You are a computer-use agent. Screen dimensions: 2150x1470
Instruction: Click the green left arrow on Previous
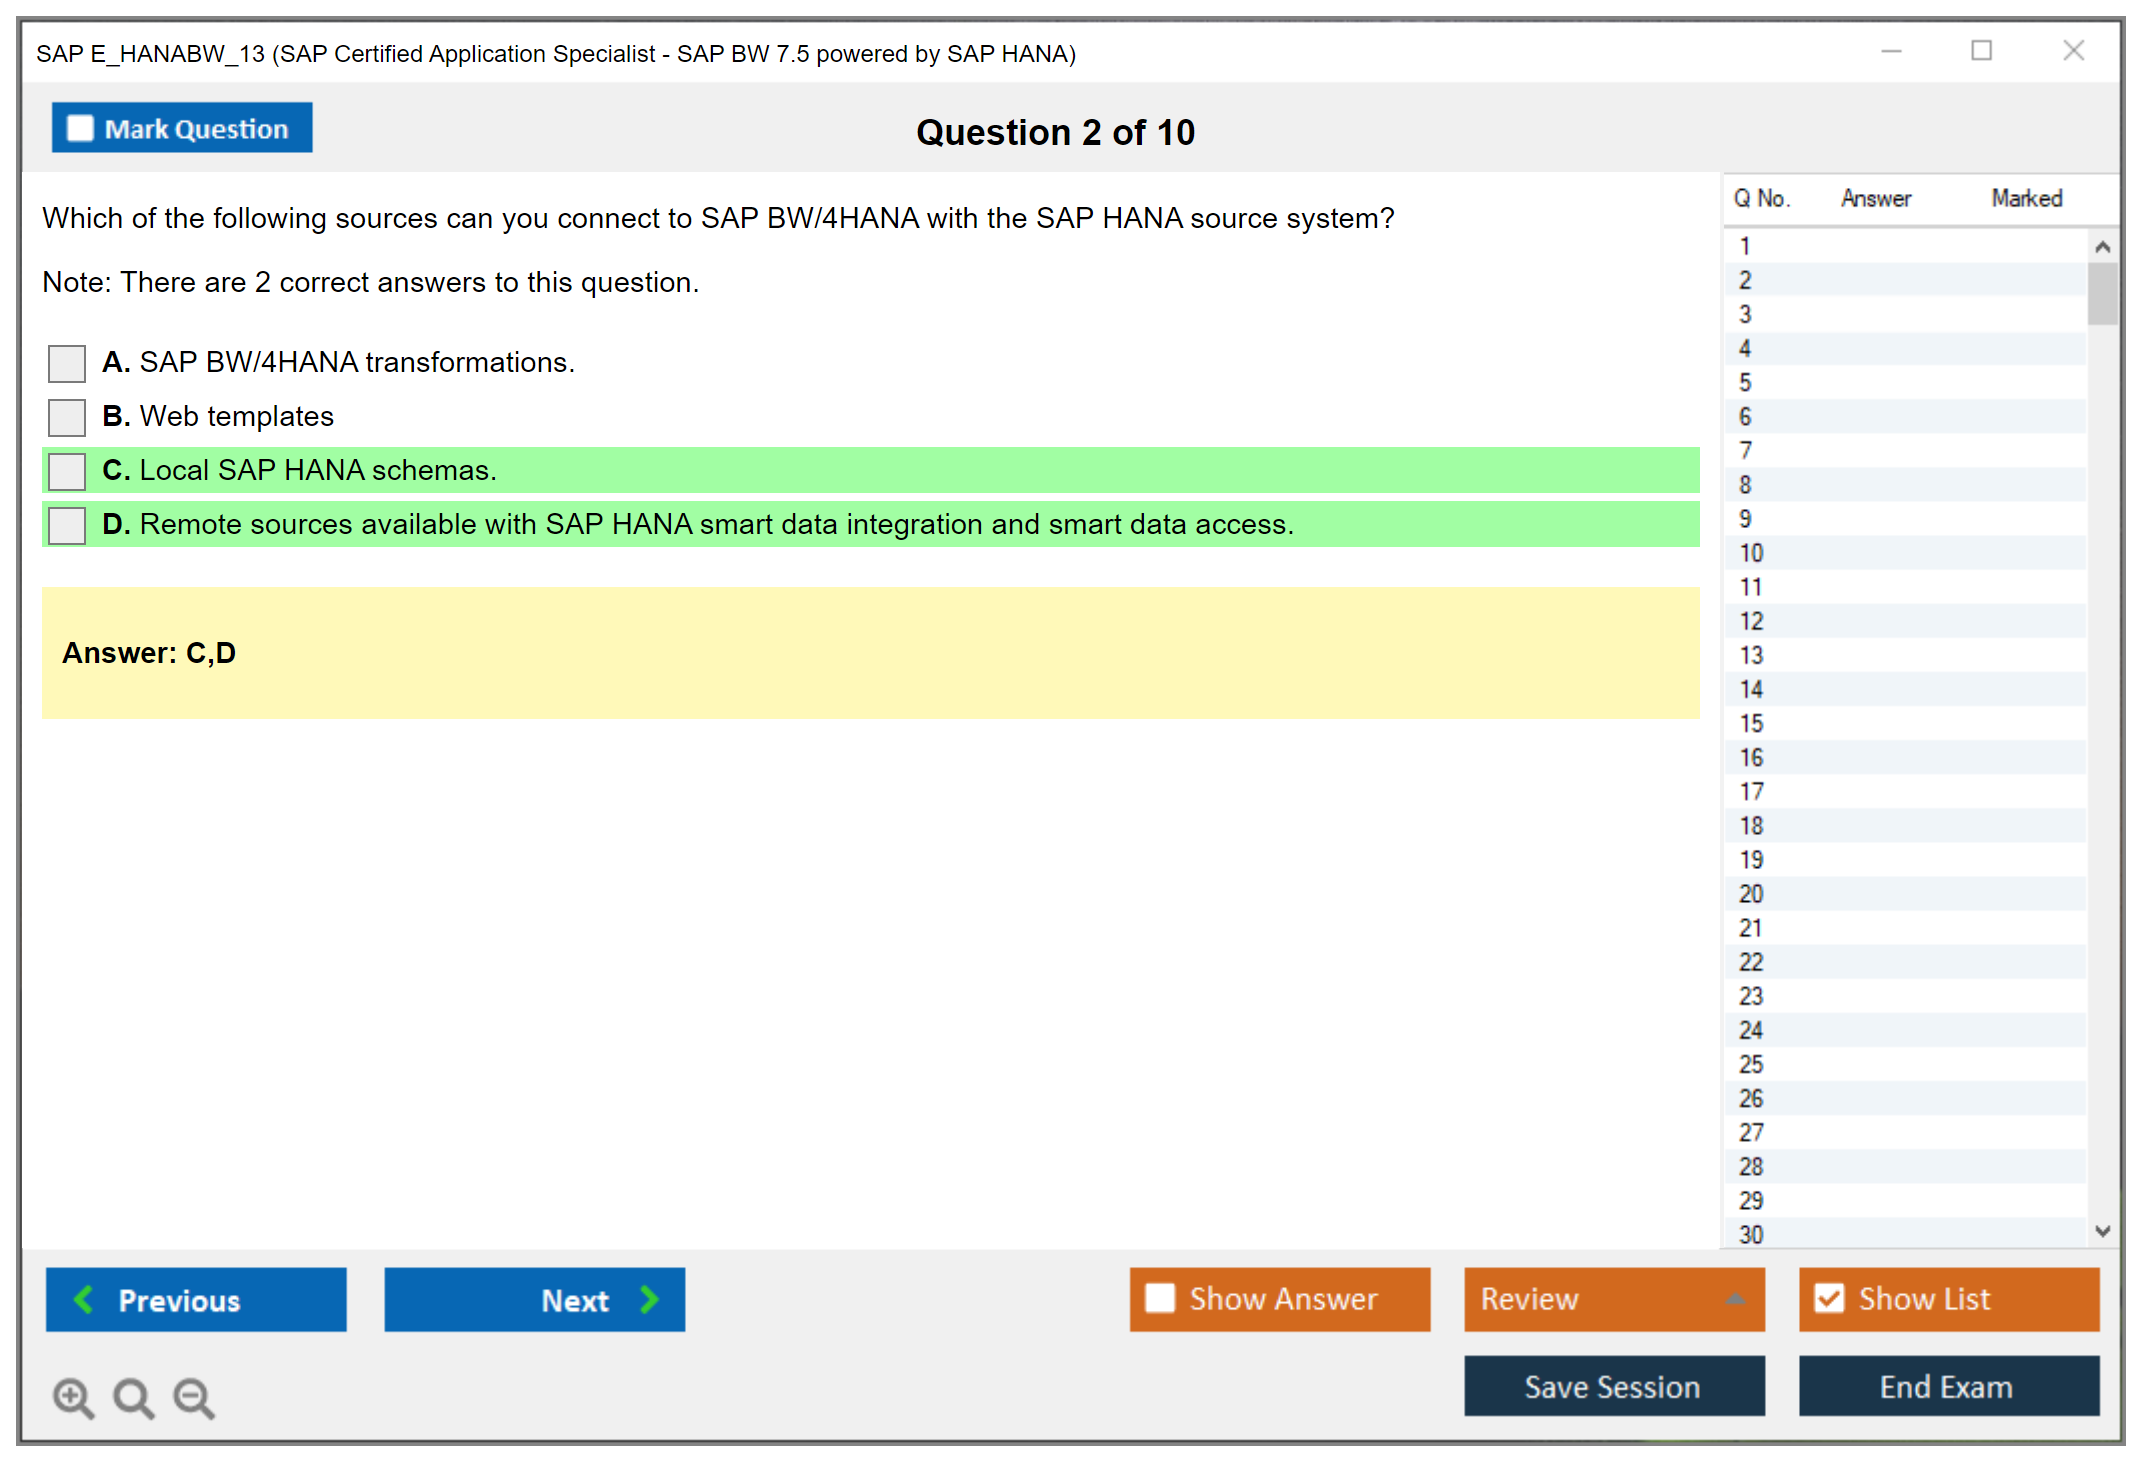click(x=84, y=1299)
